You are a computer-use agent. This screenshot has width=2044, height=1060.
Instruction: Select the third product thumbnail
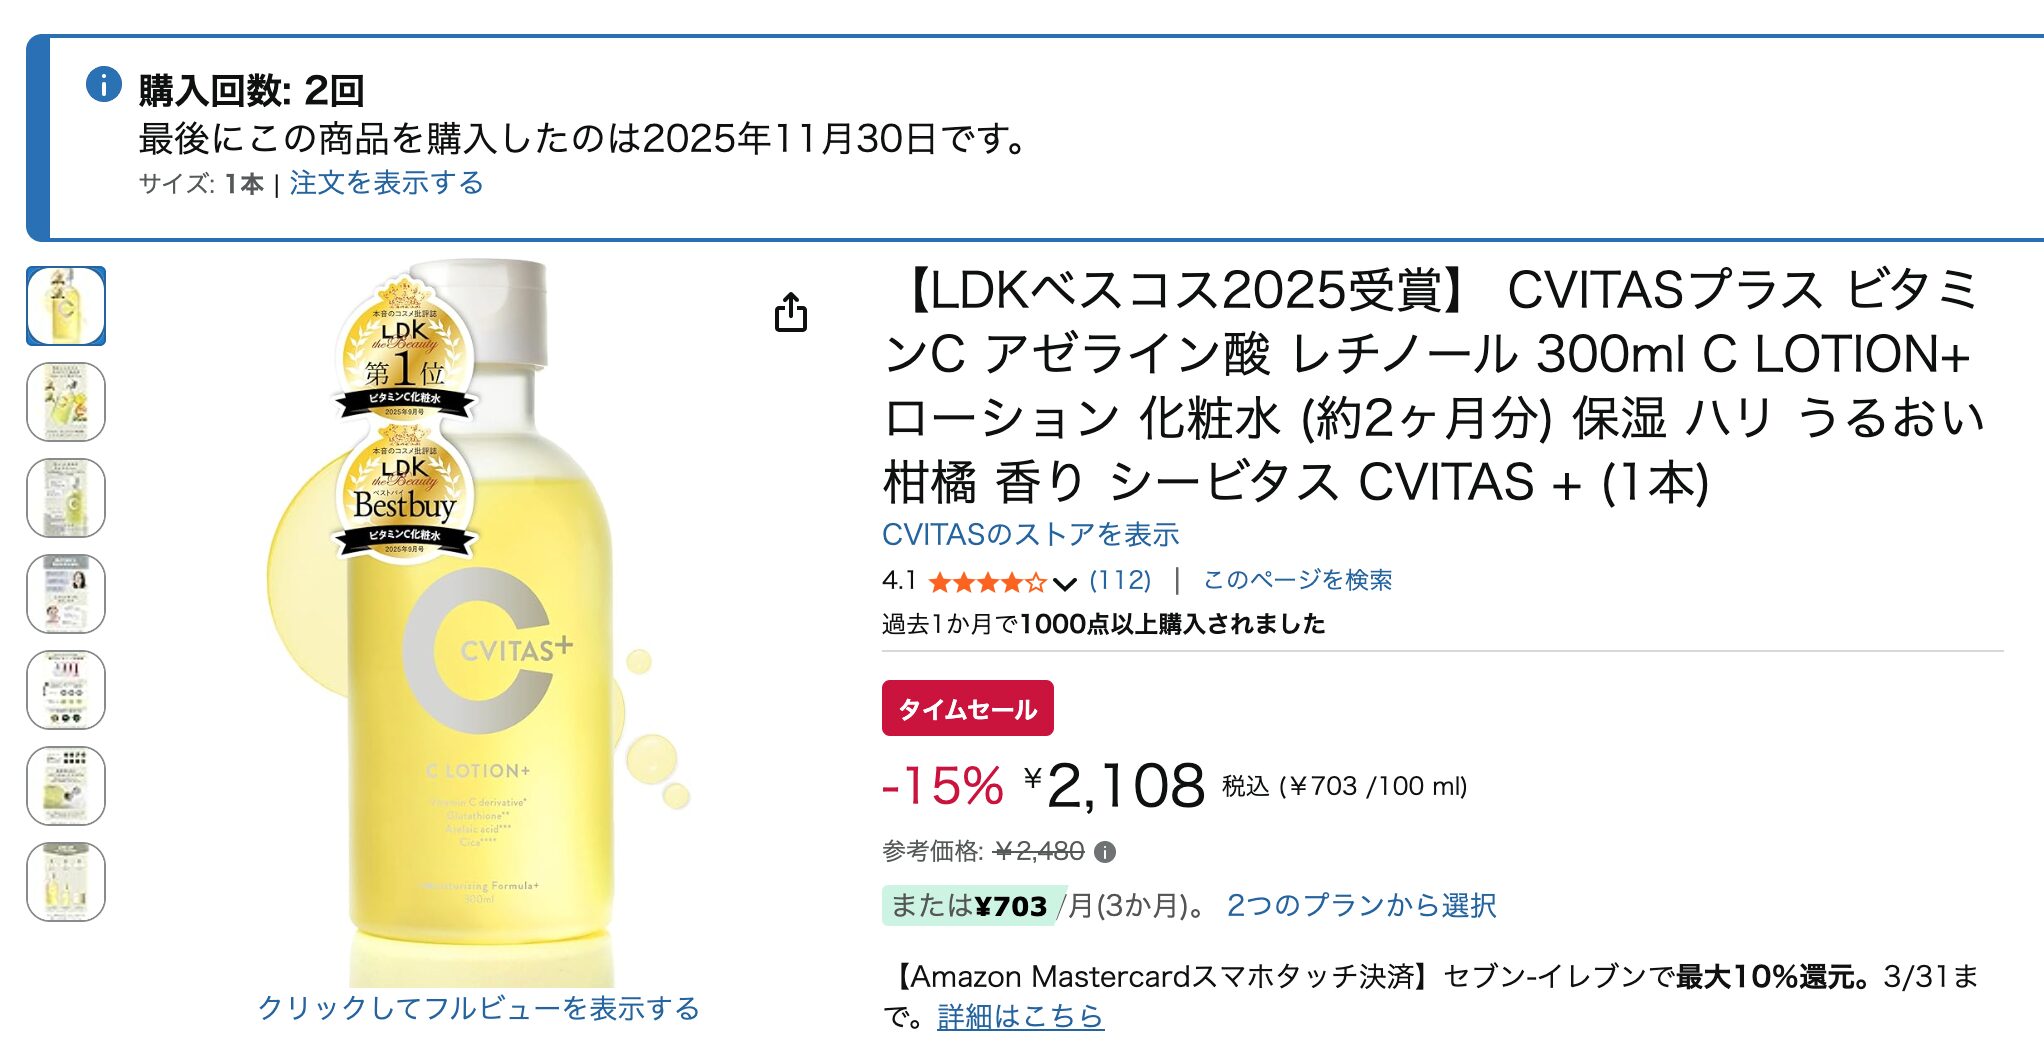66,498
